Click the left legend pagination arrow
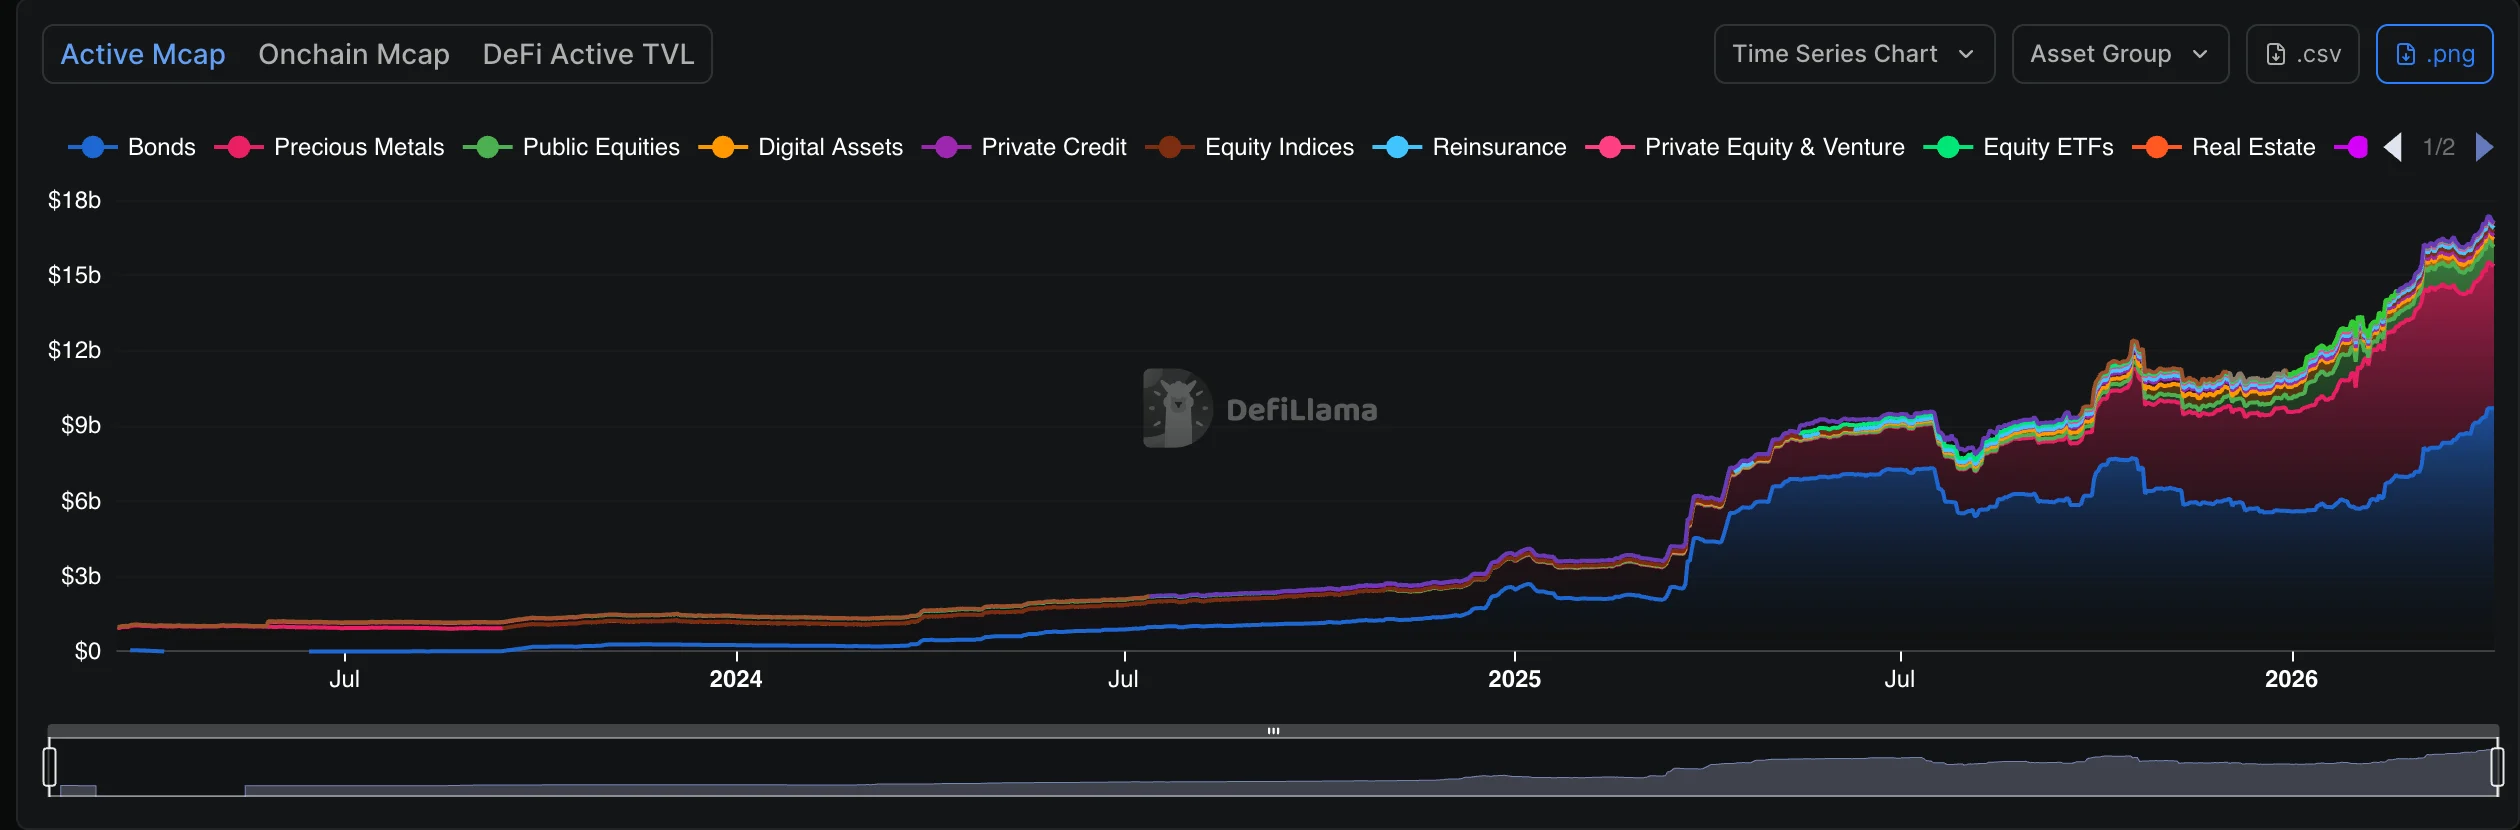The width and height of the screenshot is (2520, 830). point(2394,146)
